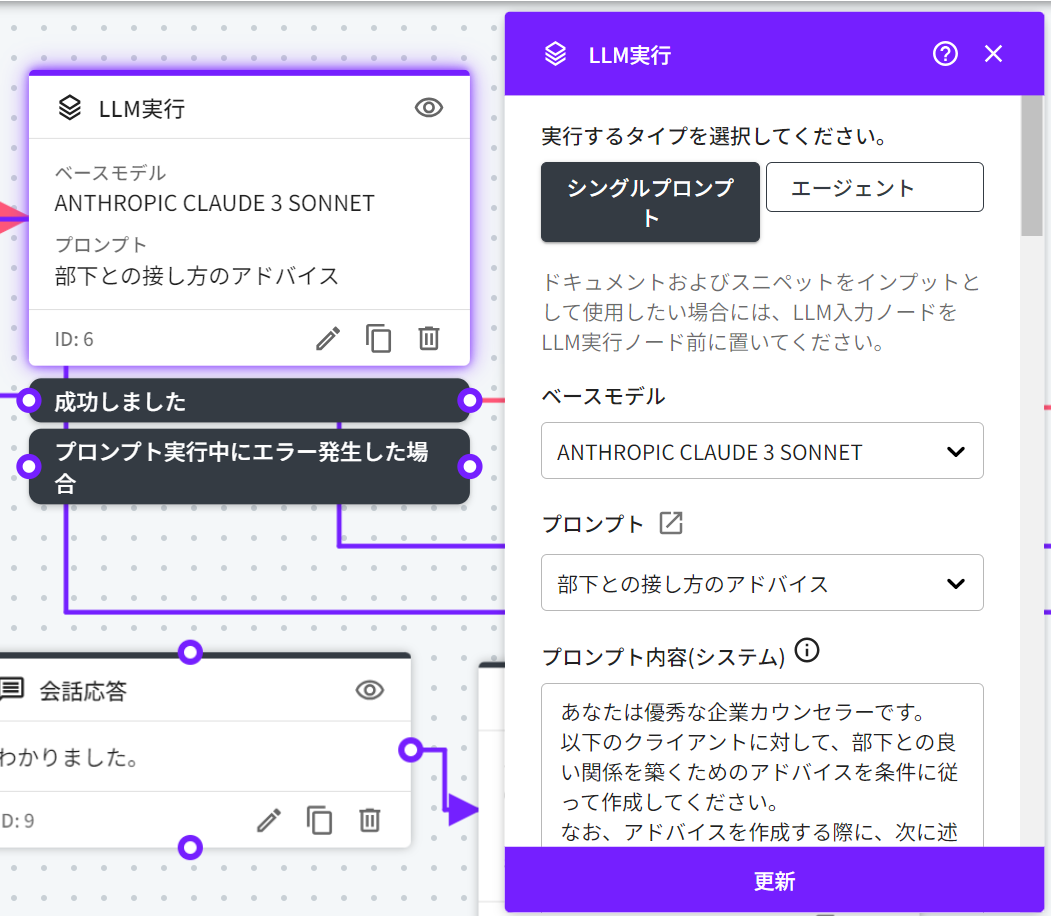Close the LLM実行 settings panel
Image resolution: width=1051 pixels, height=916 pixels.
[x=993, y=54]
